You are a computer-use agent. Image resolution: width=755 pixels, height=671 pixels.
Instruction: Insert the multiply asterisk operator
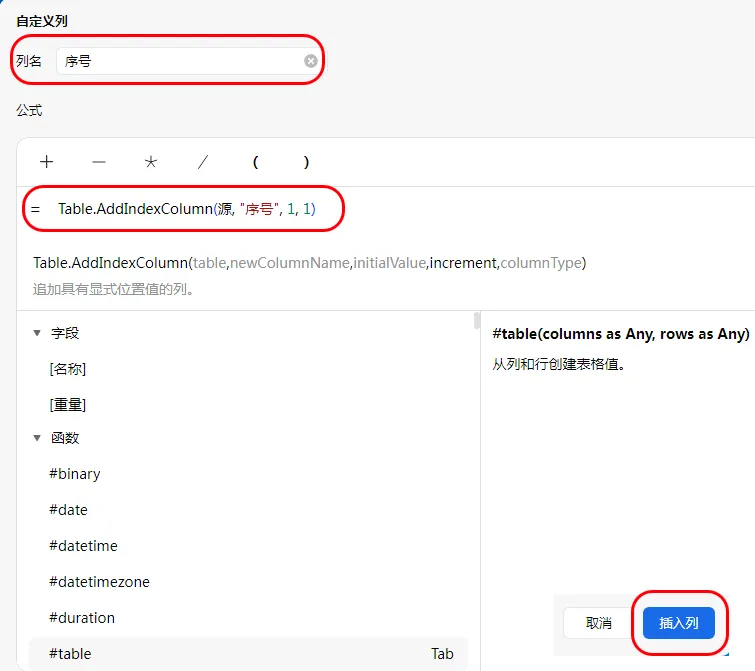[x=151, y=162]
